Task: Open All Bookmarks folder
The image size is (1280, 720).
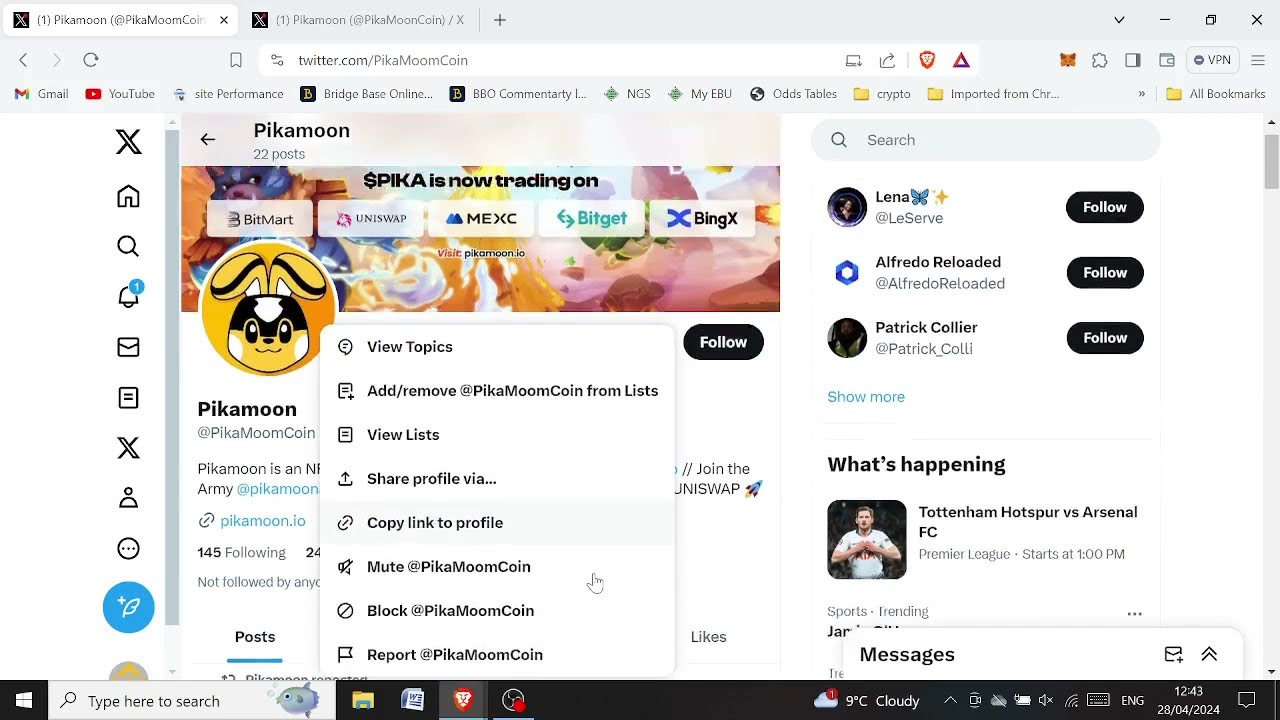Action: pos(1216,94)
